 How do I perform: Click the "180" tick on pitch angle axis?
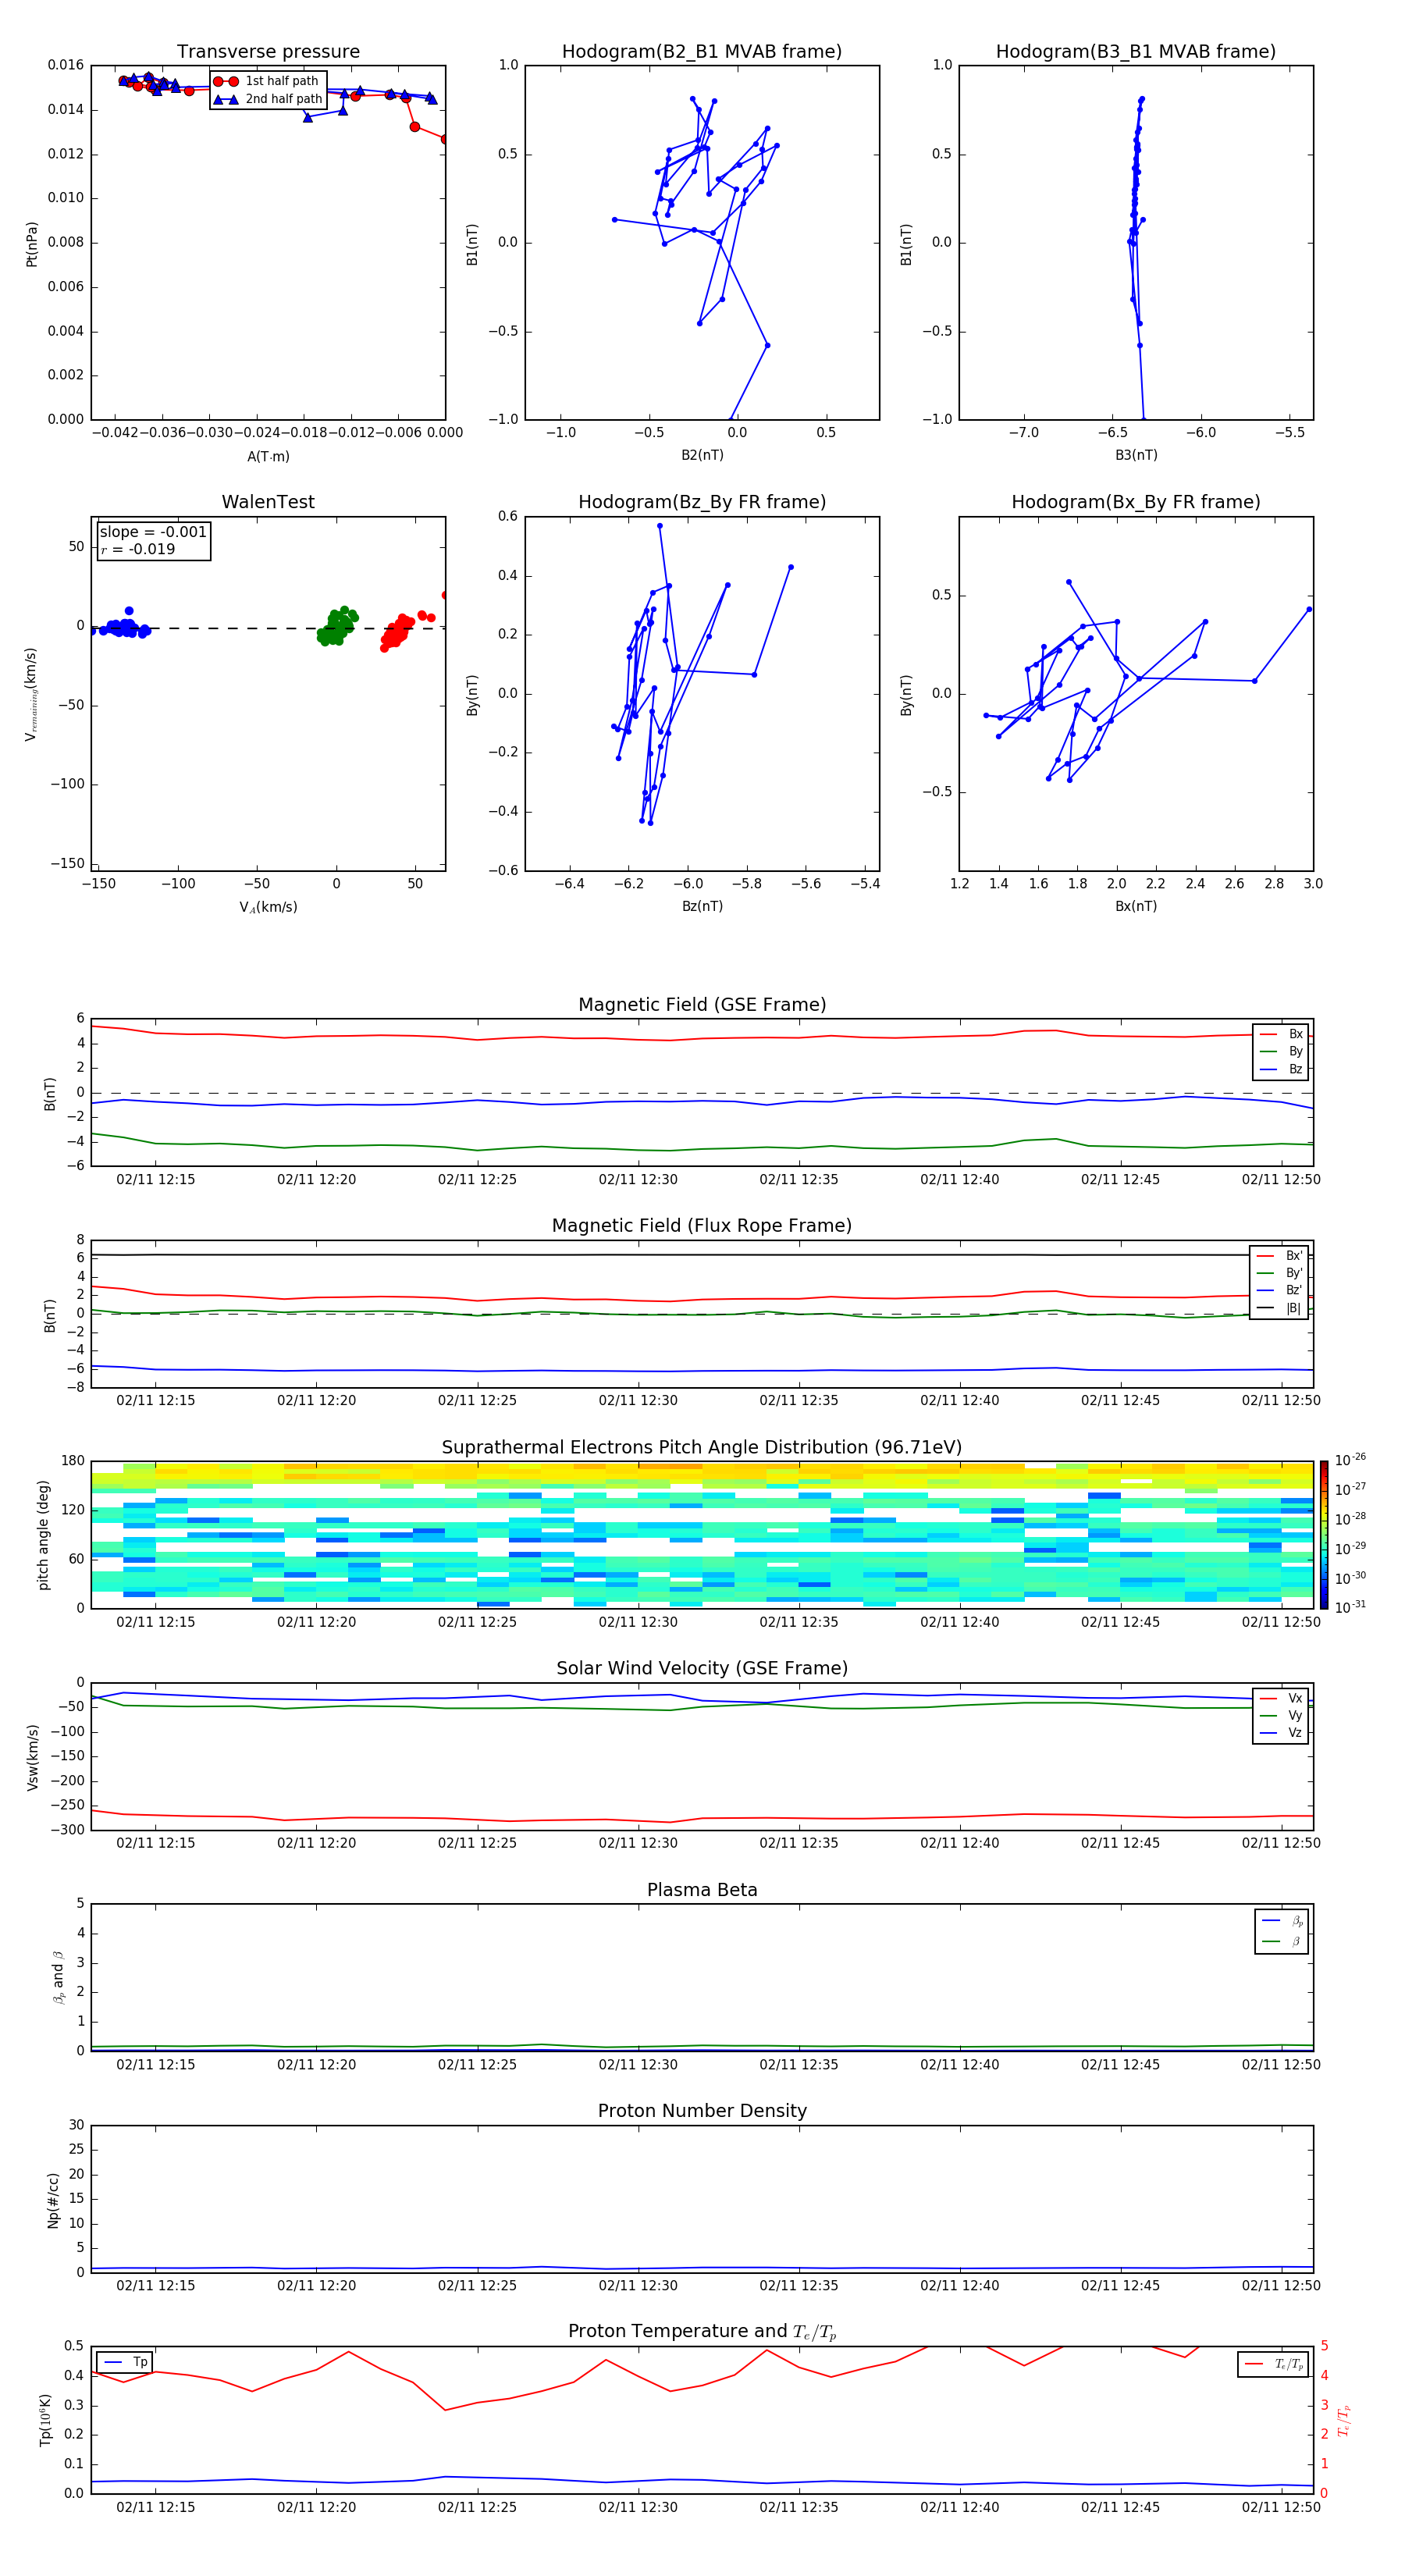pos(73,1461)
